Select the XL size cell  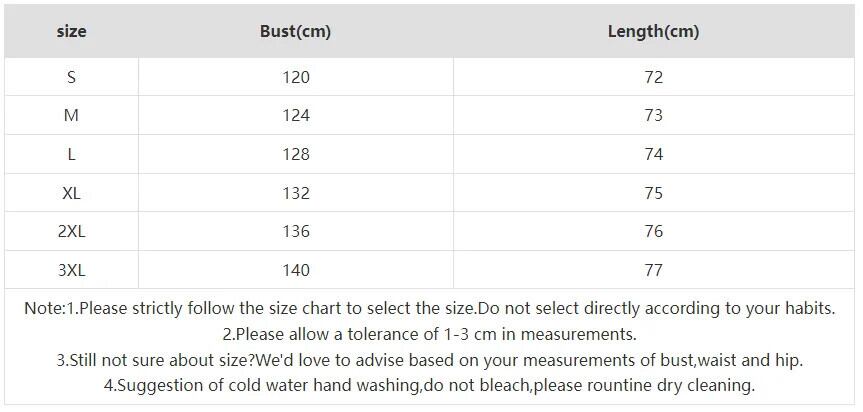71,193
